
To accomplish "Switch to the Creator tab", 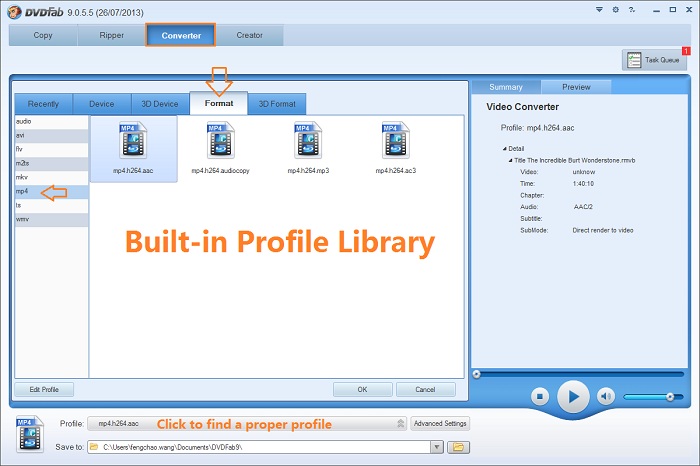I will pos(250,35).
